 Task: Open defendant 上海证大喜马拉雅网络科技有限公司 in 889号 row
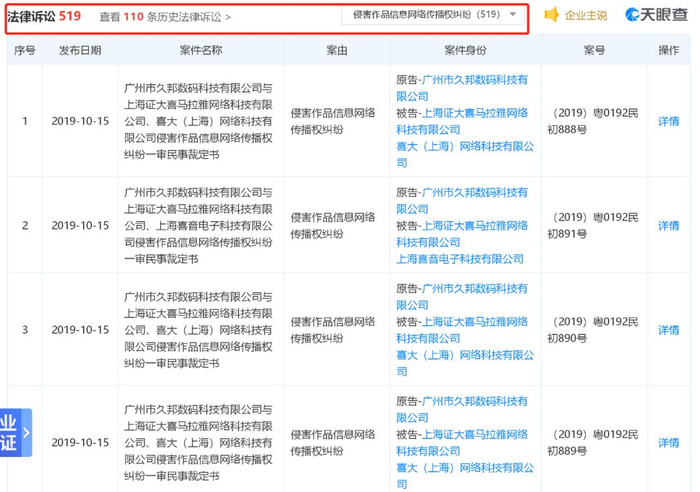[462, 442]
